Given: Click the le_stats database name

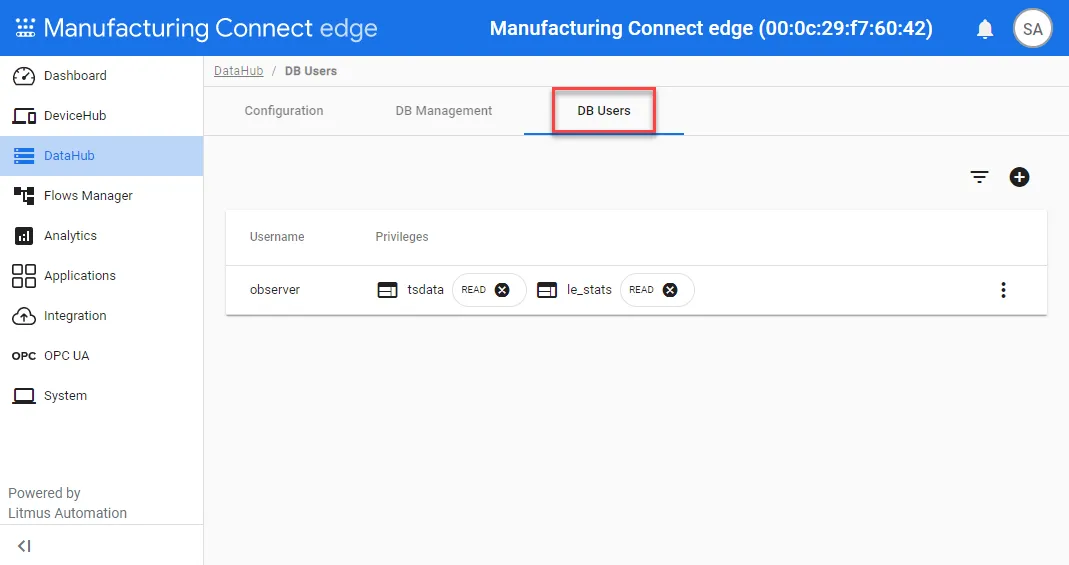Looking at the screenshot, I should click(589, 290).
